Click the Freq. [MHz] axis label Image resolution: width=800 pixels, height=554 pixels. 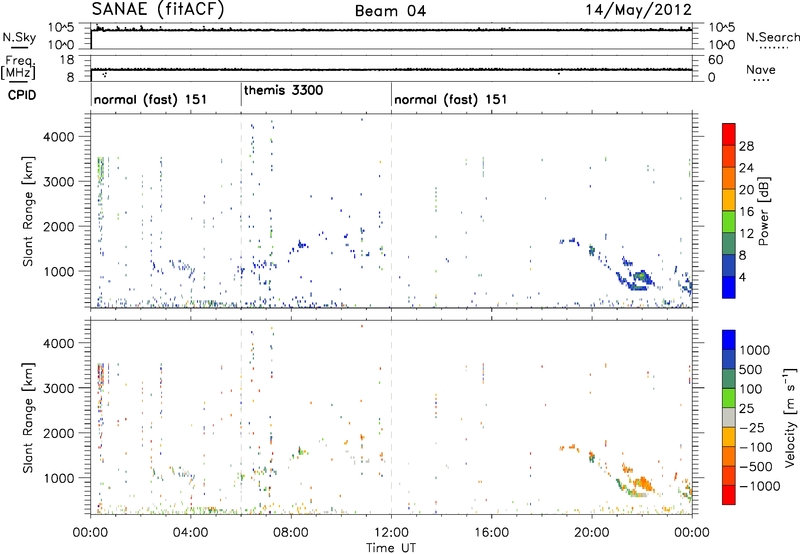18,67
